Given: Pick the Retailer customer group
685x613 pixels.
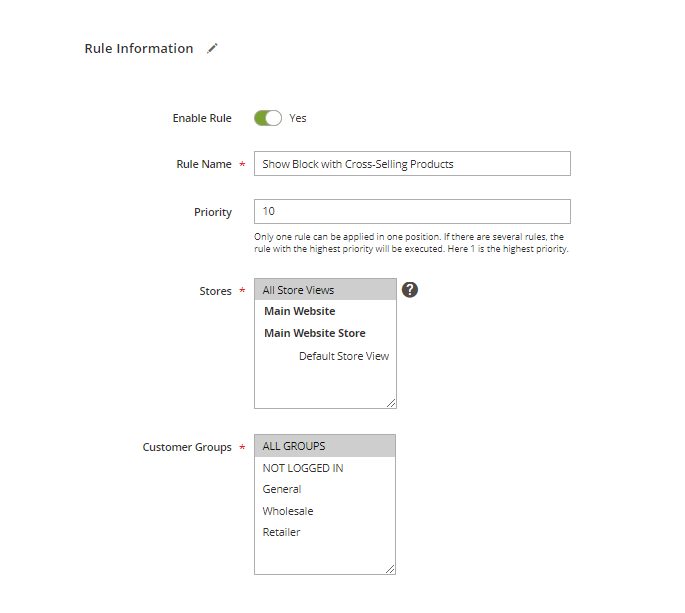Looking at the screenshot, I should 281,532.
